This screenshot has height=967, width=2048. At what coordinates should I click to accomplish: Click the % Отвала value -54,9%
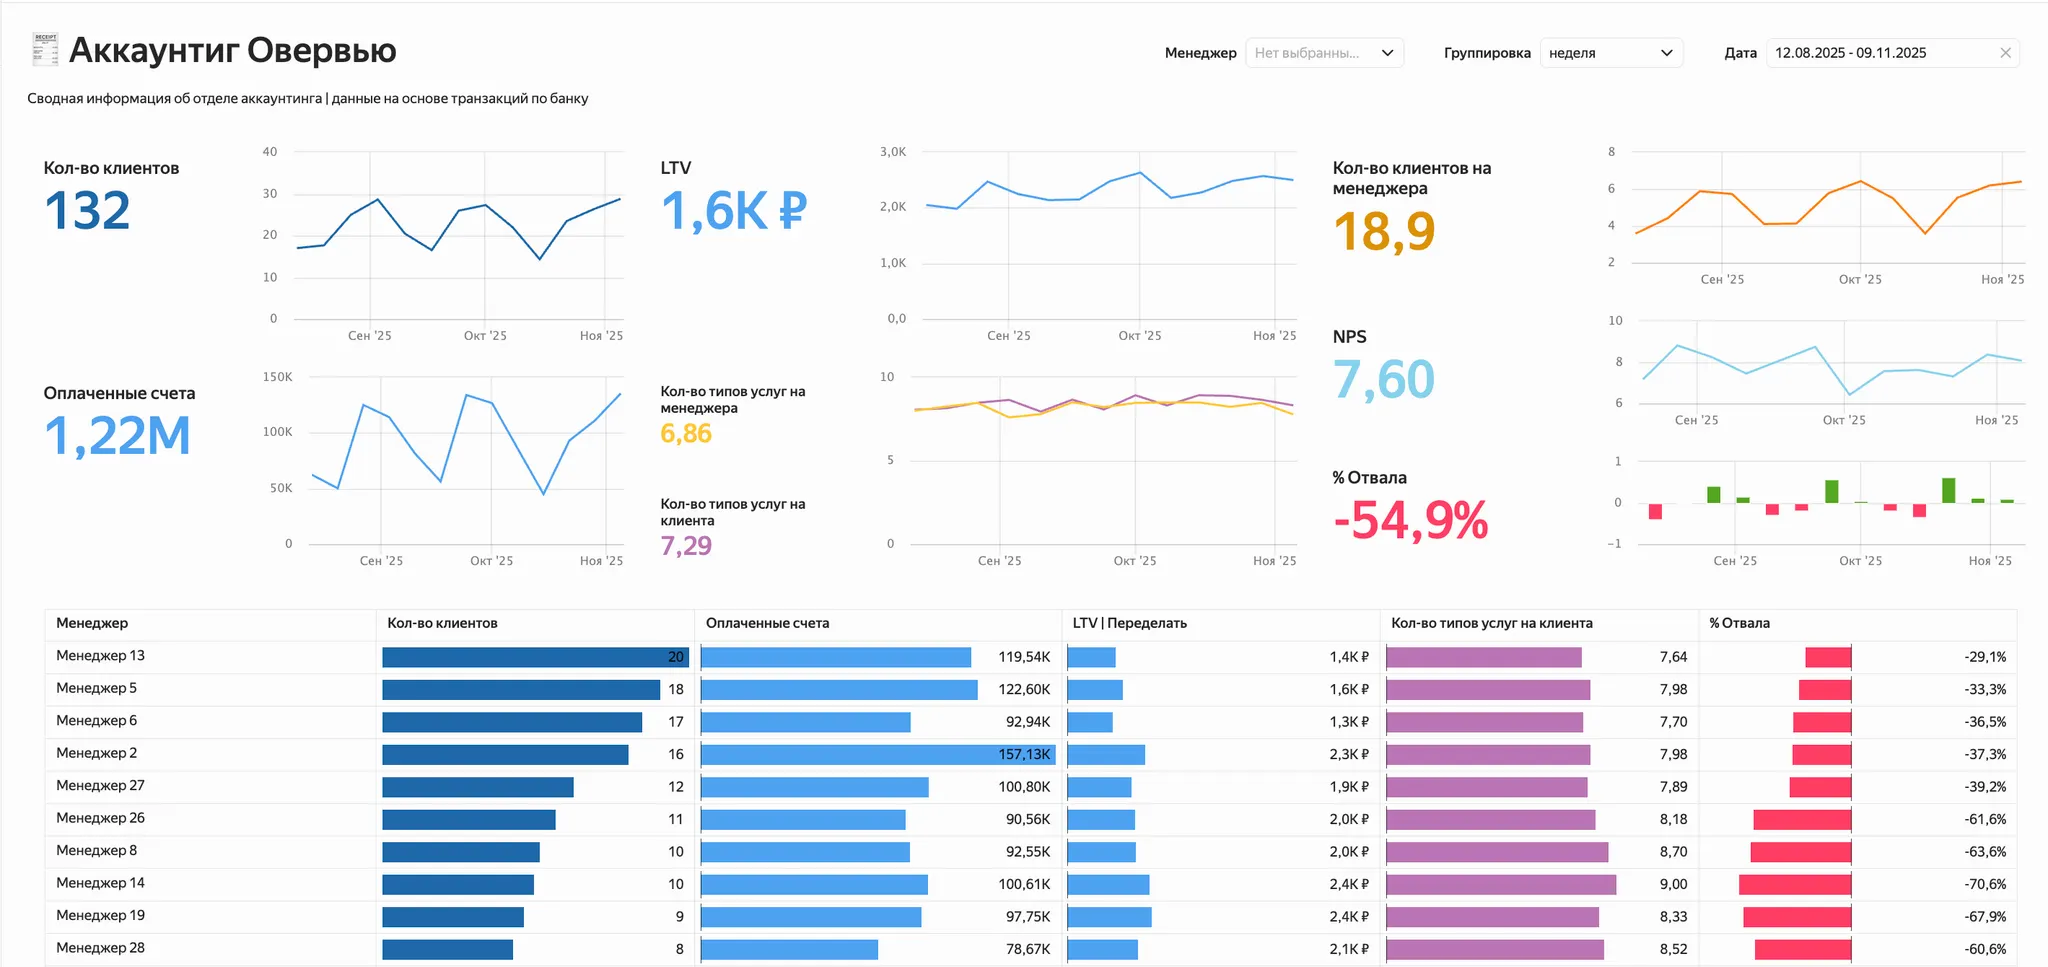(1410, 520)
